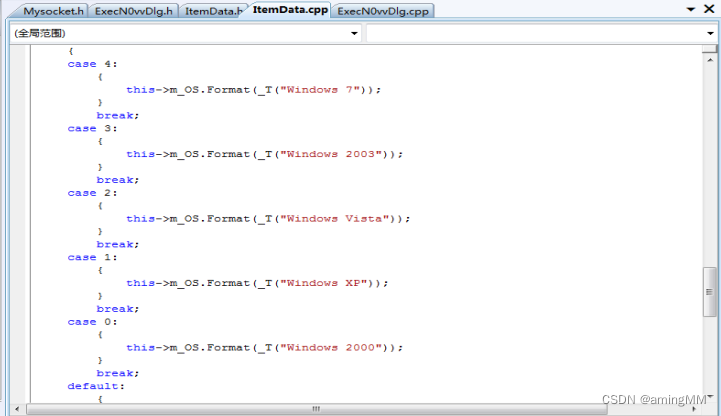Click "m_OS.Format" on the Windows 2003 line

pyautogui.click(x=210, y=154)
